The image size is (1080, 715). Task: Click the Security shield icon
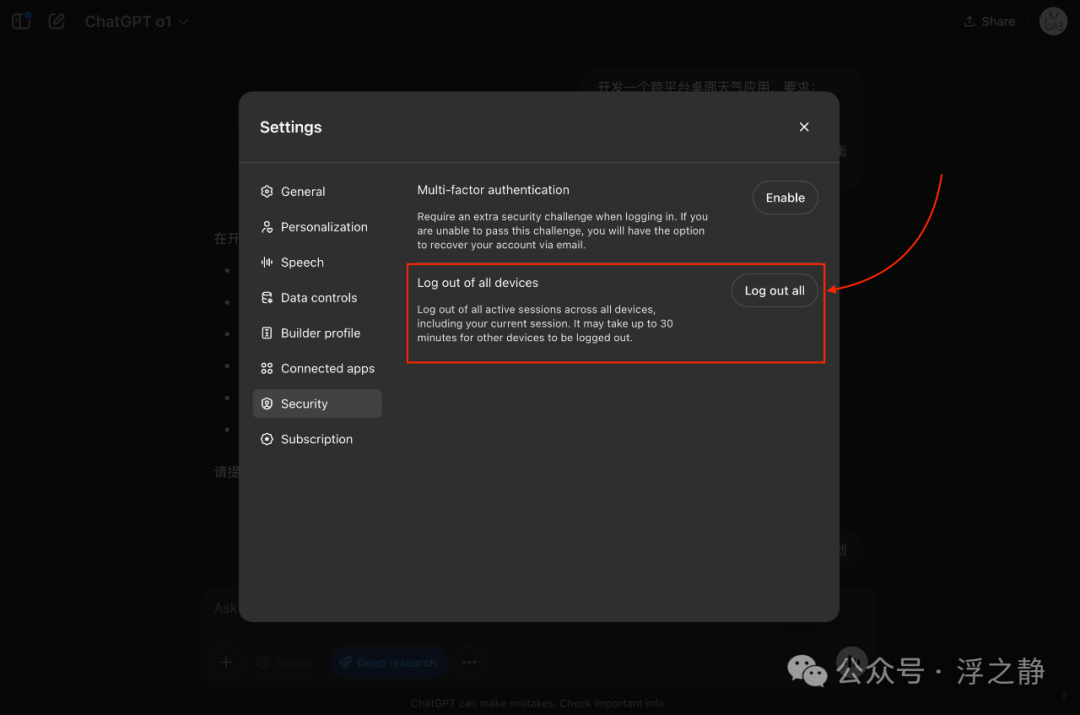[267, 404]
